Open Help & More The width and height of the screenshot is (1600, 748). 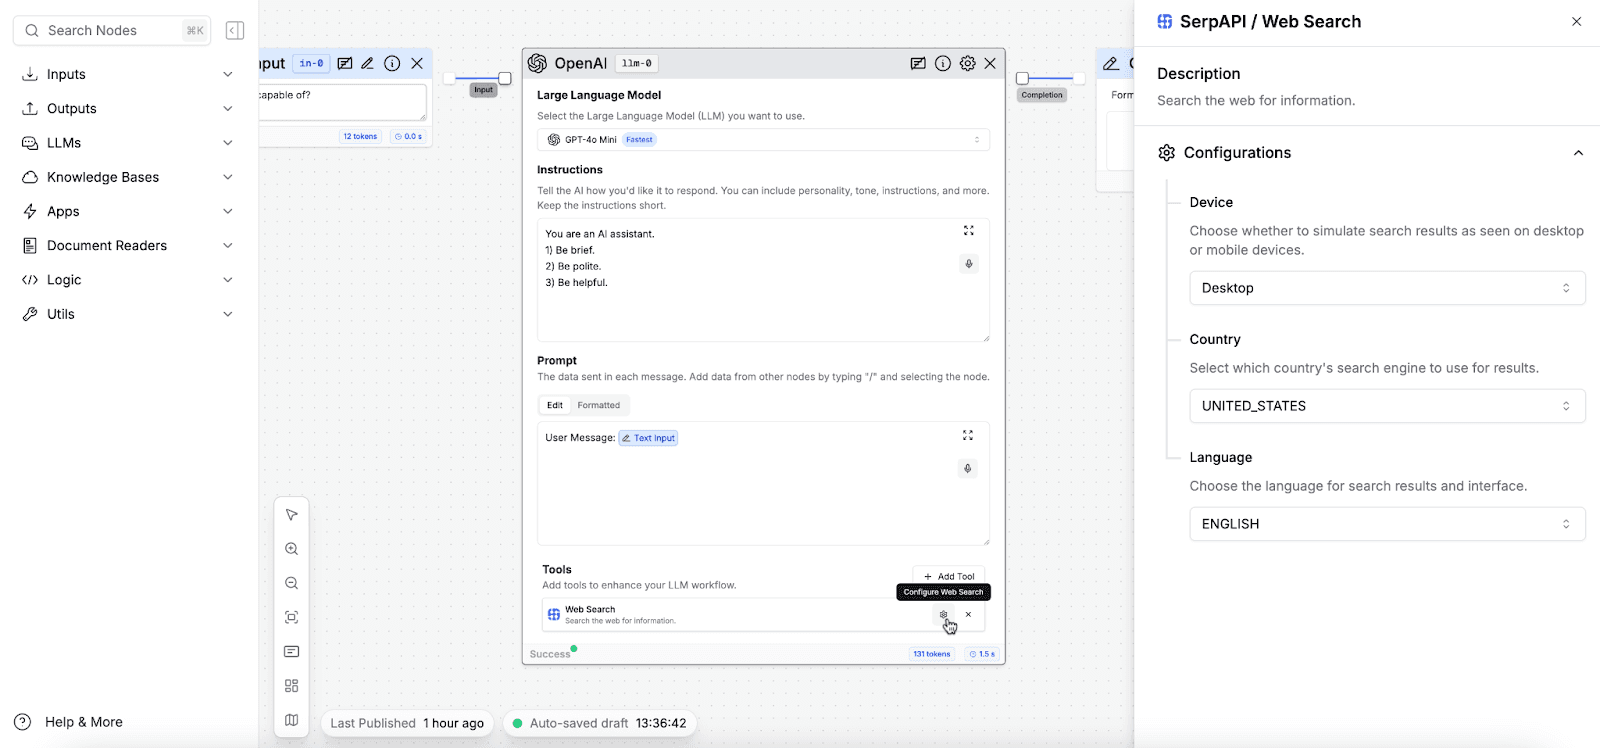tap(69, 722)
